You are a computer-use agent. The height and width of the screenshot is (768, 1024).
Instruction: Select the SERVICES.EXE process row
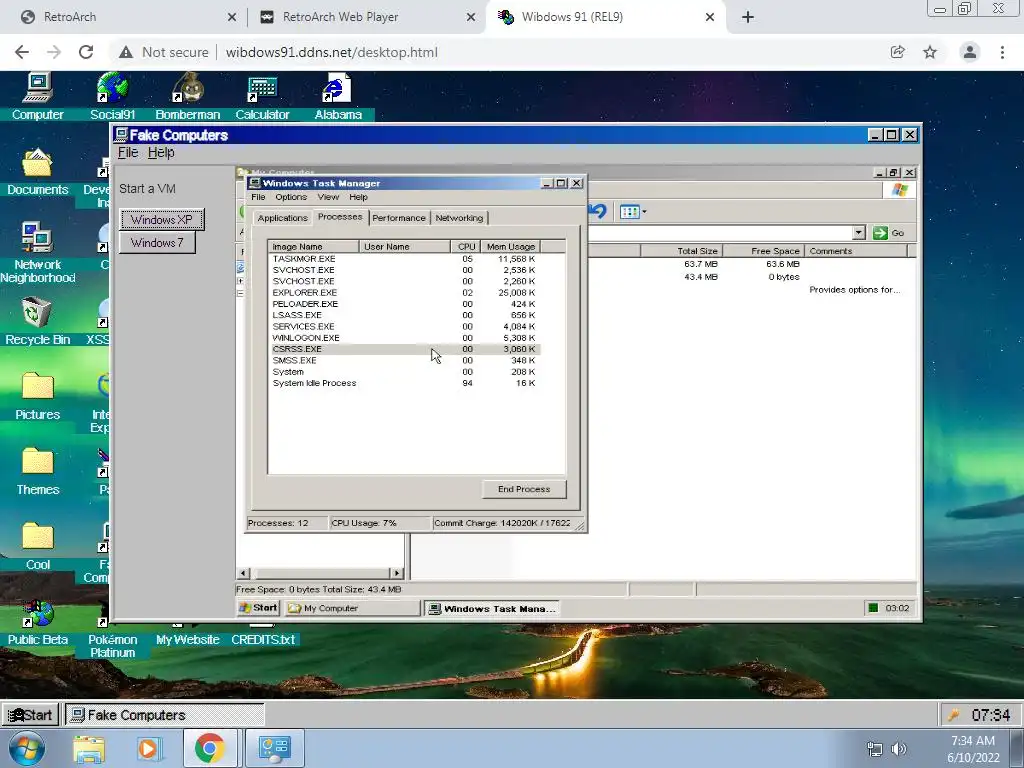pos(405,327)
